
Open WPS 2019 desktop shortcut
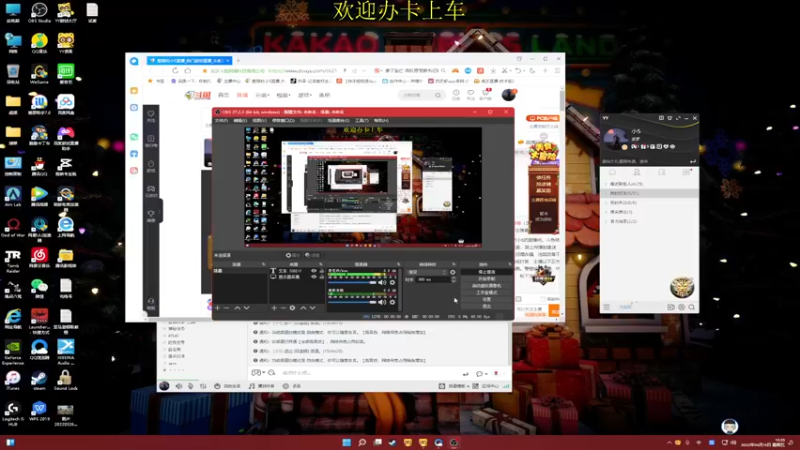tap(39, 411)
